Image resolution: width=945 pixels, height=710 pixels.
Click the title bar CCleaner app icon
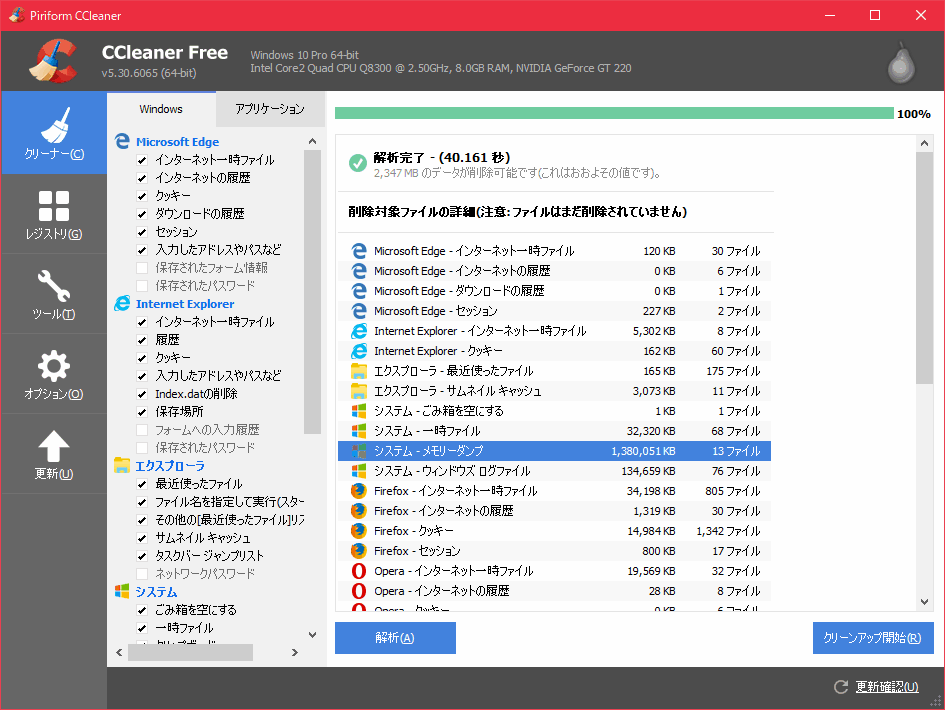coord(16,15)
